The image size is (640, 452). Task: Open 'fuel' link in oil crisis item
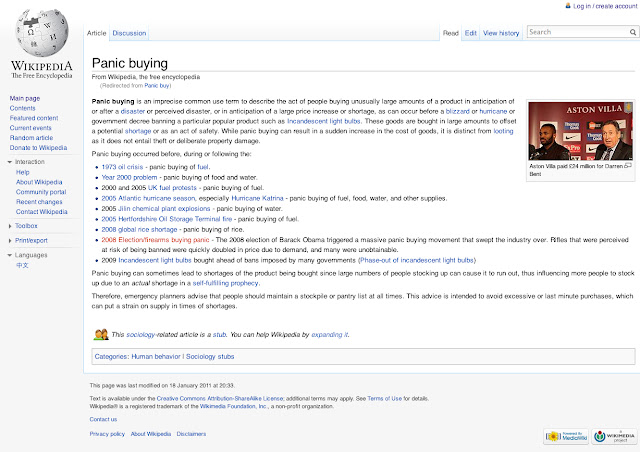click(203, 167)
